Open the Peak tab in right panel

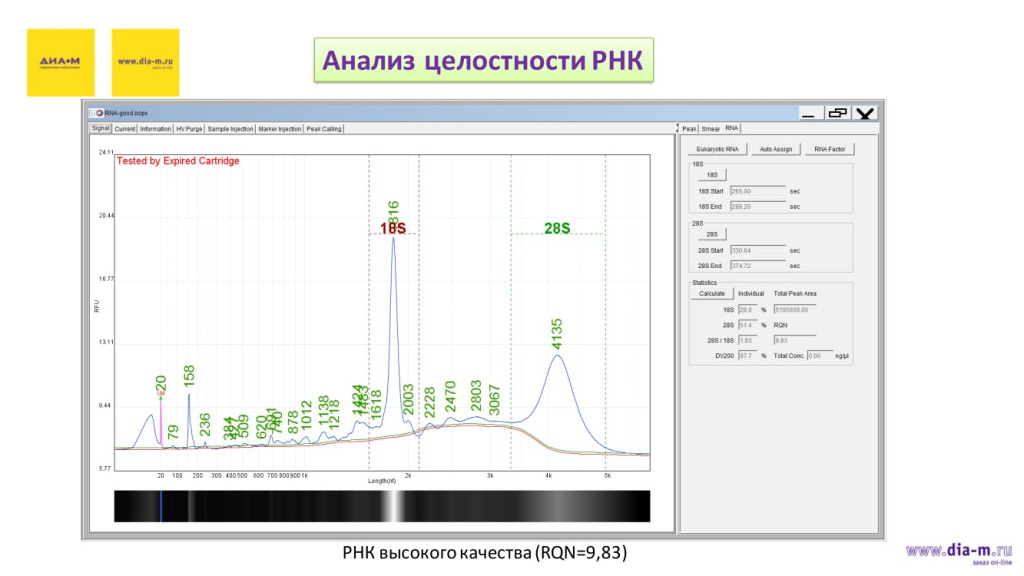690,129
